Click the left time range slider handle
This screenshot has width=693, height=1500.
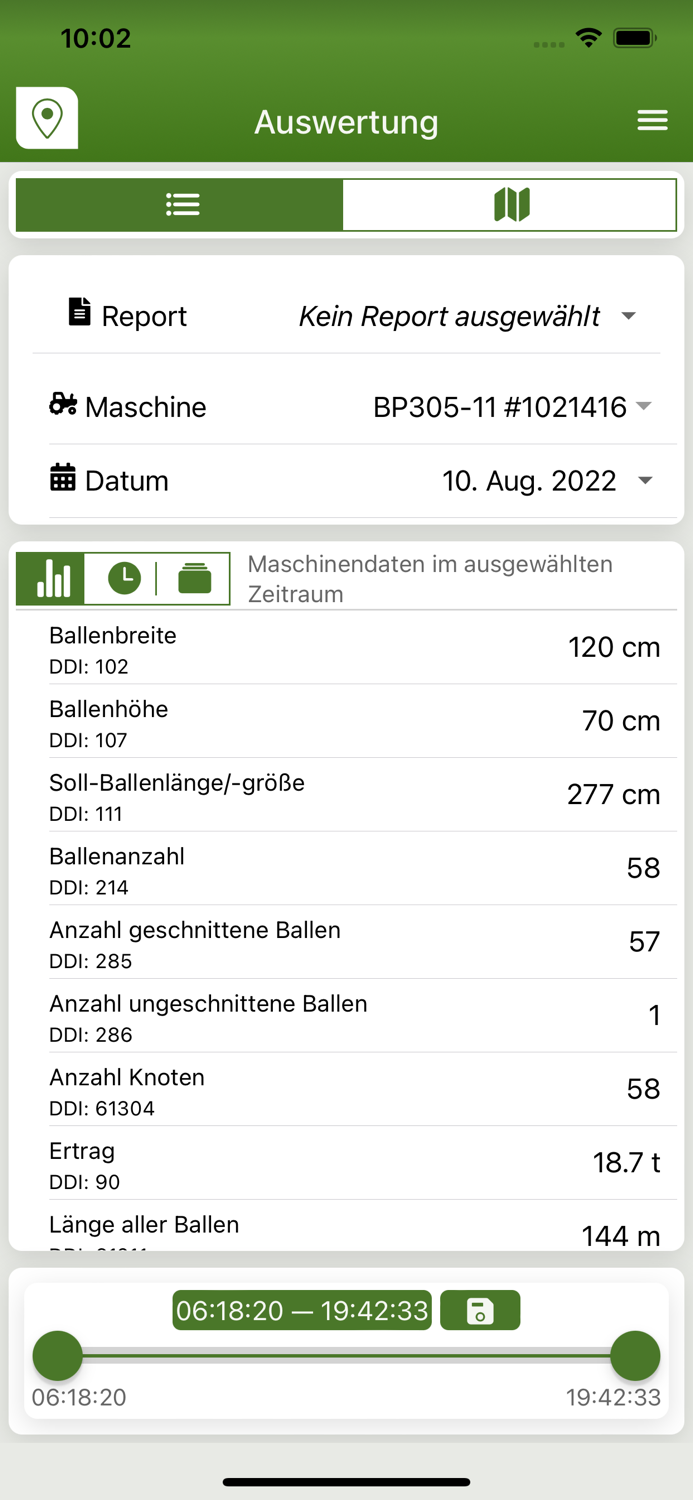tap(57, 1355)
